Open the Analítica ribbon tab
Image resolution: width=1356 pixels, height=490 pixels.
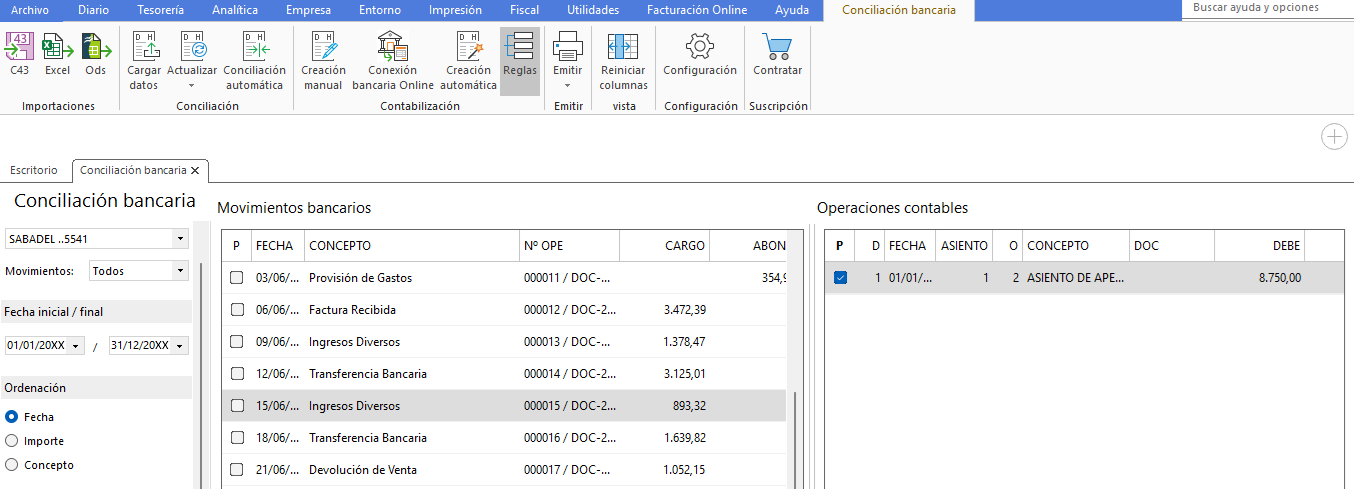[x=235, y=10]
